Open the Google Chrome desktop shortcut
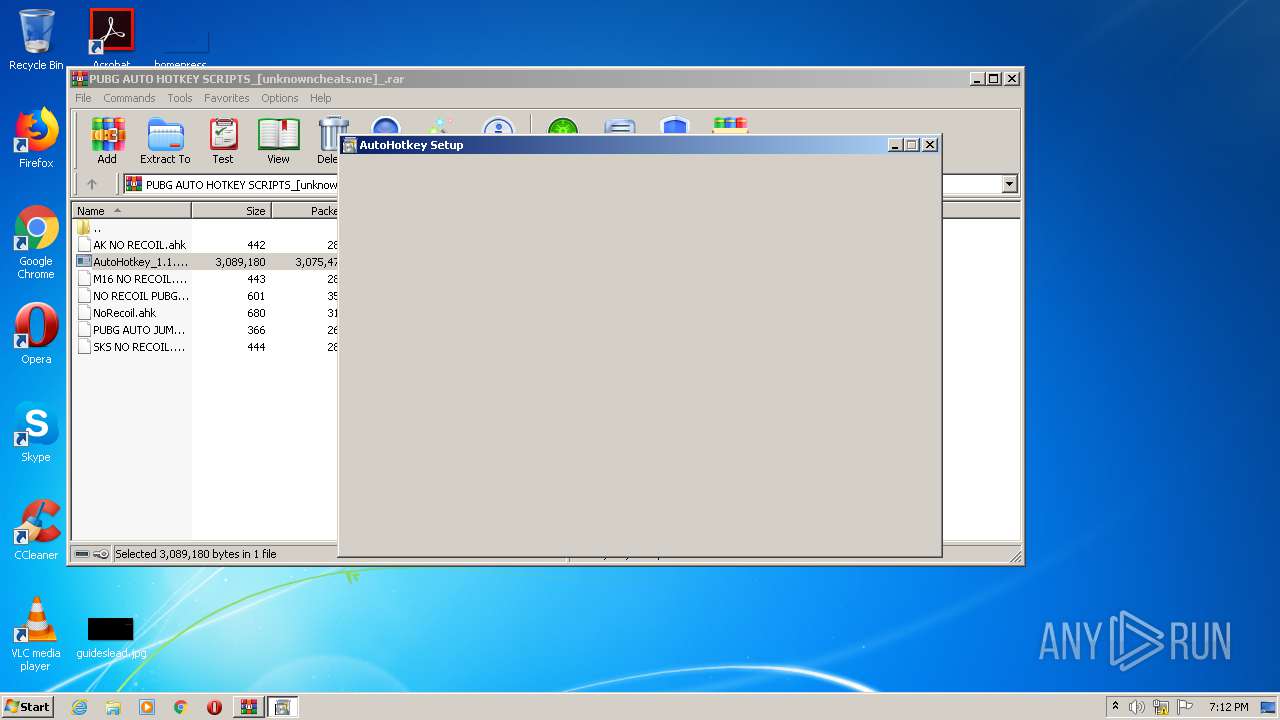The width and height of the screenshot is (1280, 720). point(36,242)
